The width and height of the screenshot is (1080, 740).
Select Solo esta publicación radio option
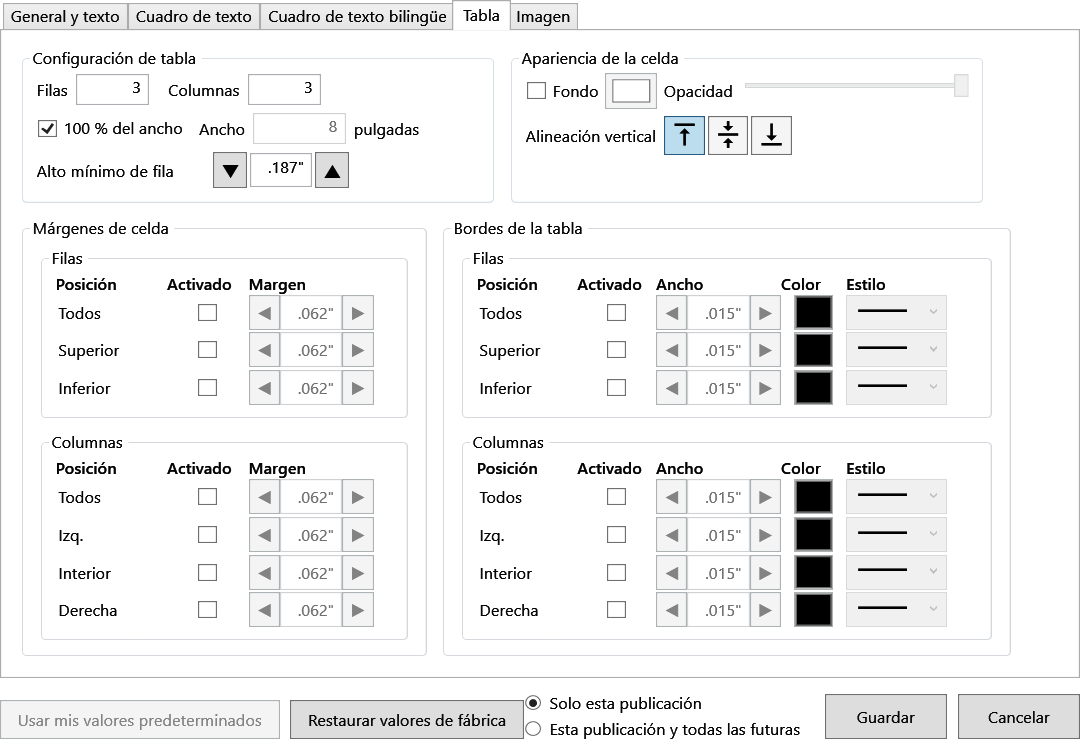click(x=533, y=703)
